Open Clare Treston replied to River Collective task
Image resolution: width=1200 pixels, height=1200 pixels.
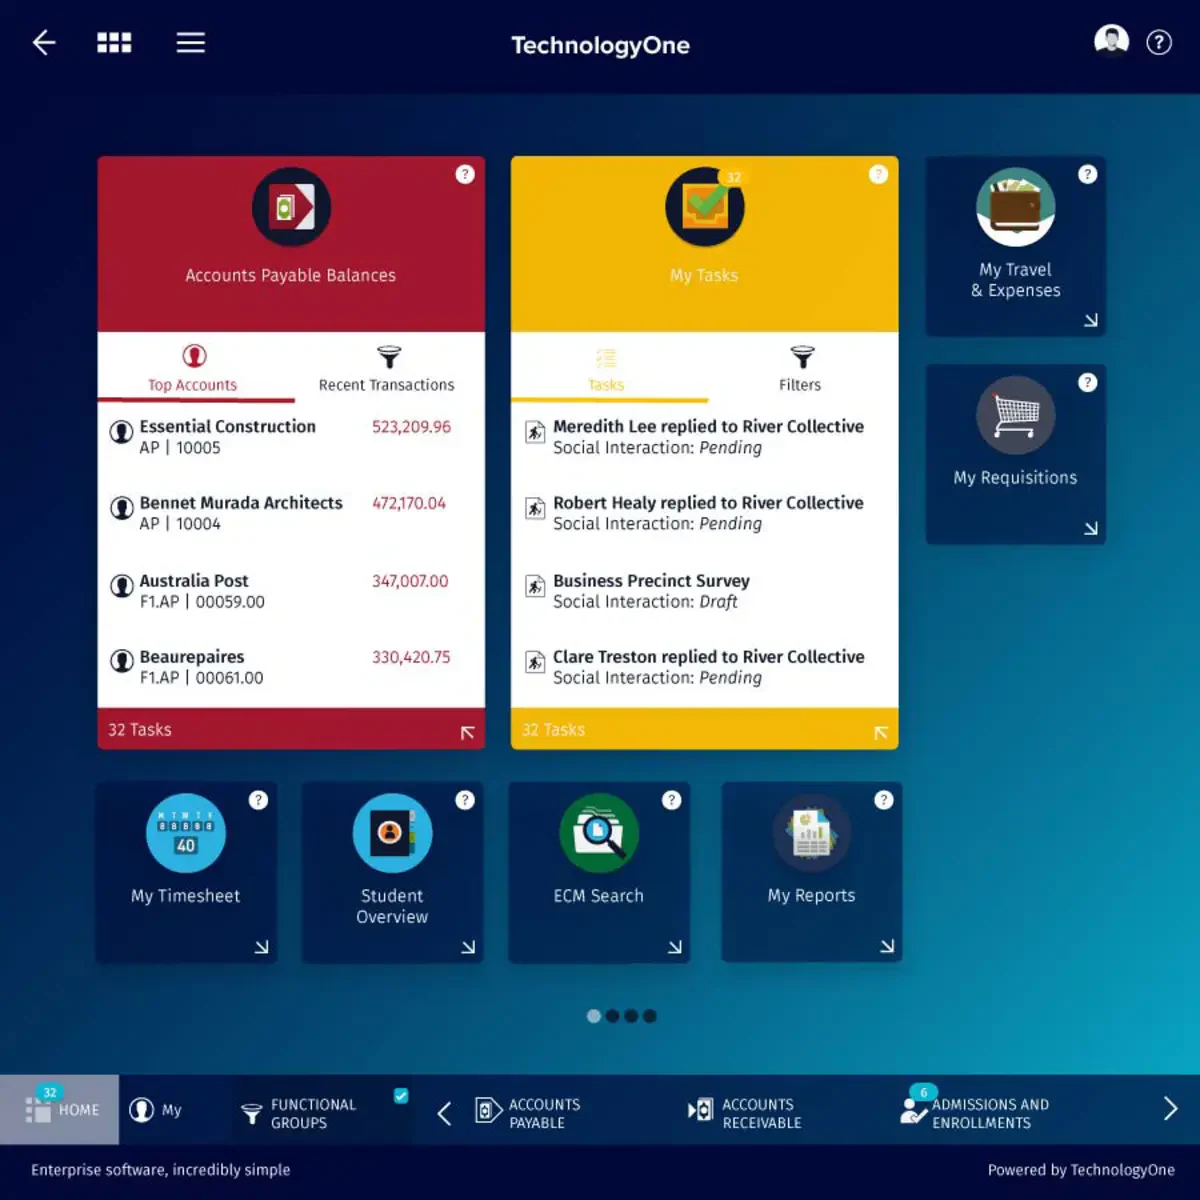click(x=705, y=667)
